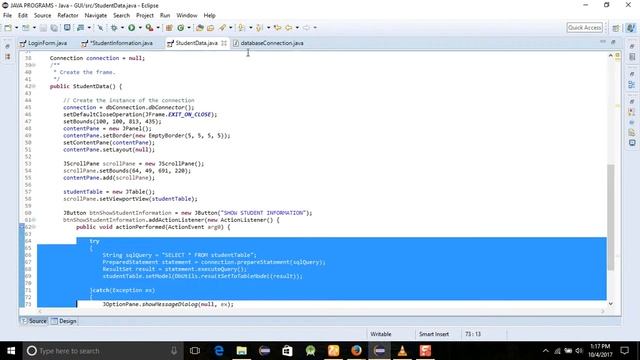Click the Writable status entry

380,334
